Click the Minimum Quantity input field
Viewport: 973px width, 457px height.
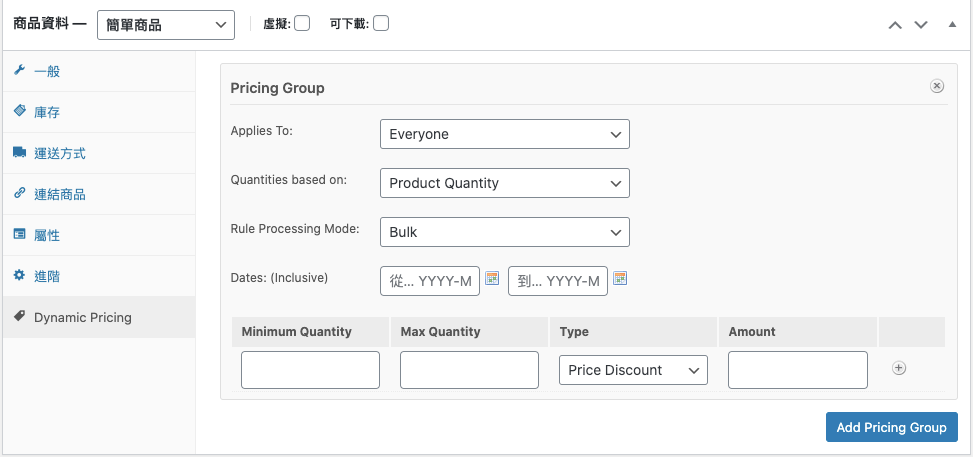click(x=310, y=370)
